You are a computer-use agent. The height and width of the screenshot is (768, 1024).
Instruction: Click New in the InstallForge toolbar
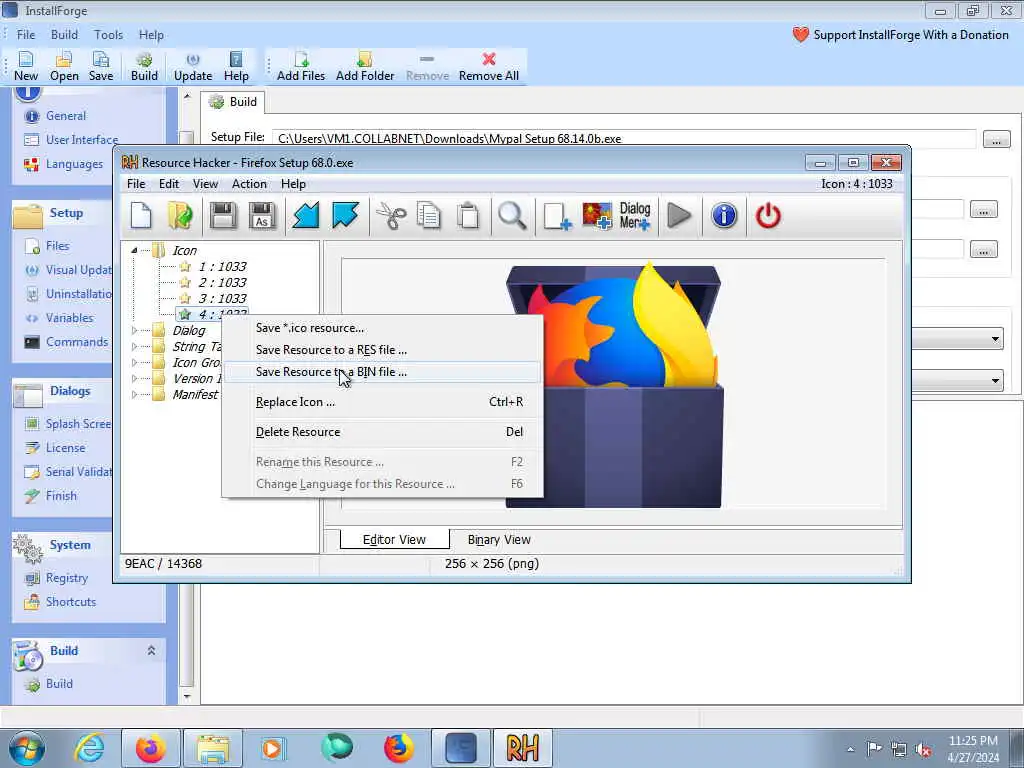click(26, 67)
